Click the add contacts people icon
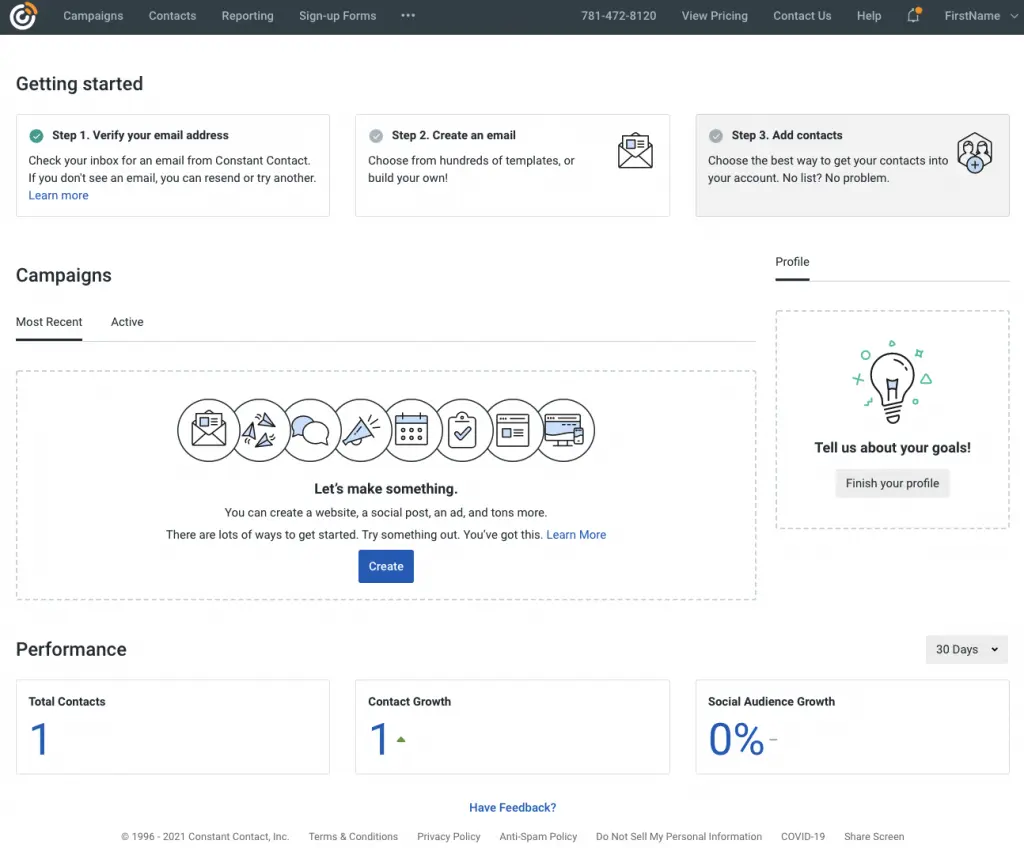Screen dimensions: 1024x848 pyautogui.click(x=974, y=153)
